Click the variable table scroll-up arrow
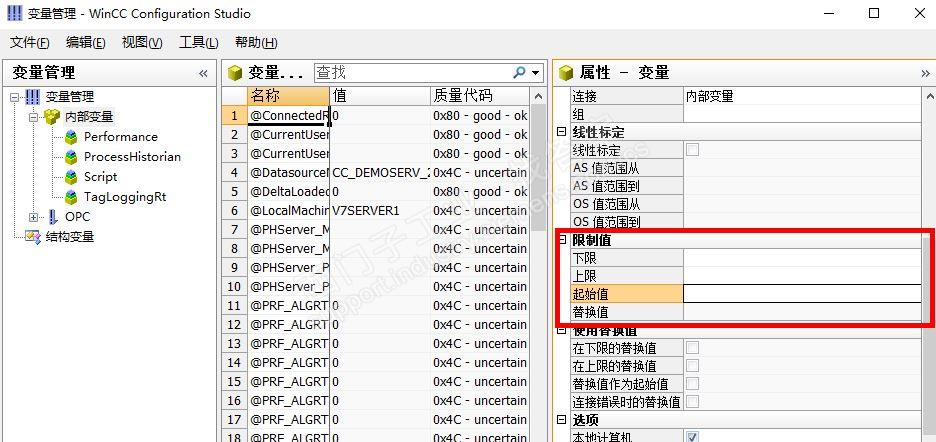 (538, 96)
